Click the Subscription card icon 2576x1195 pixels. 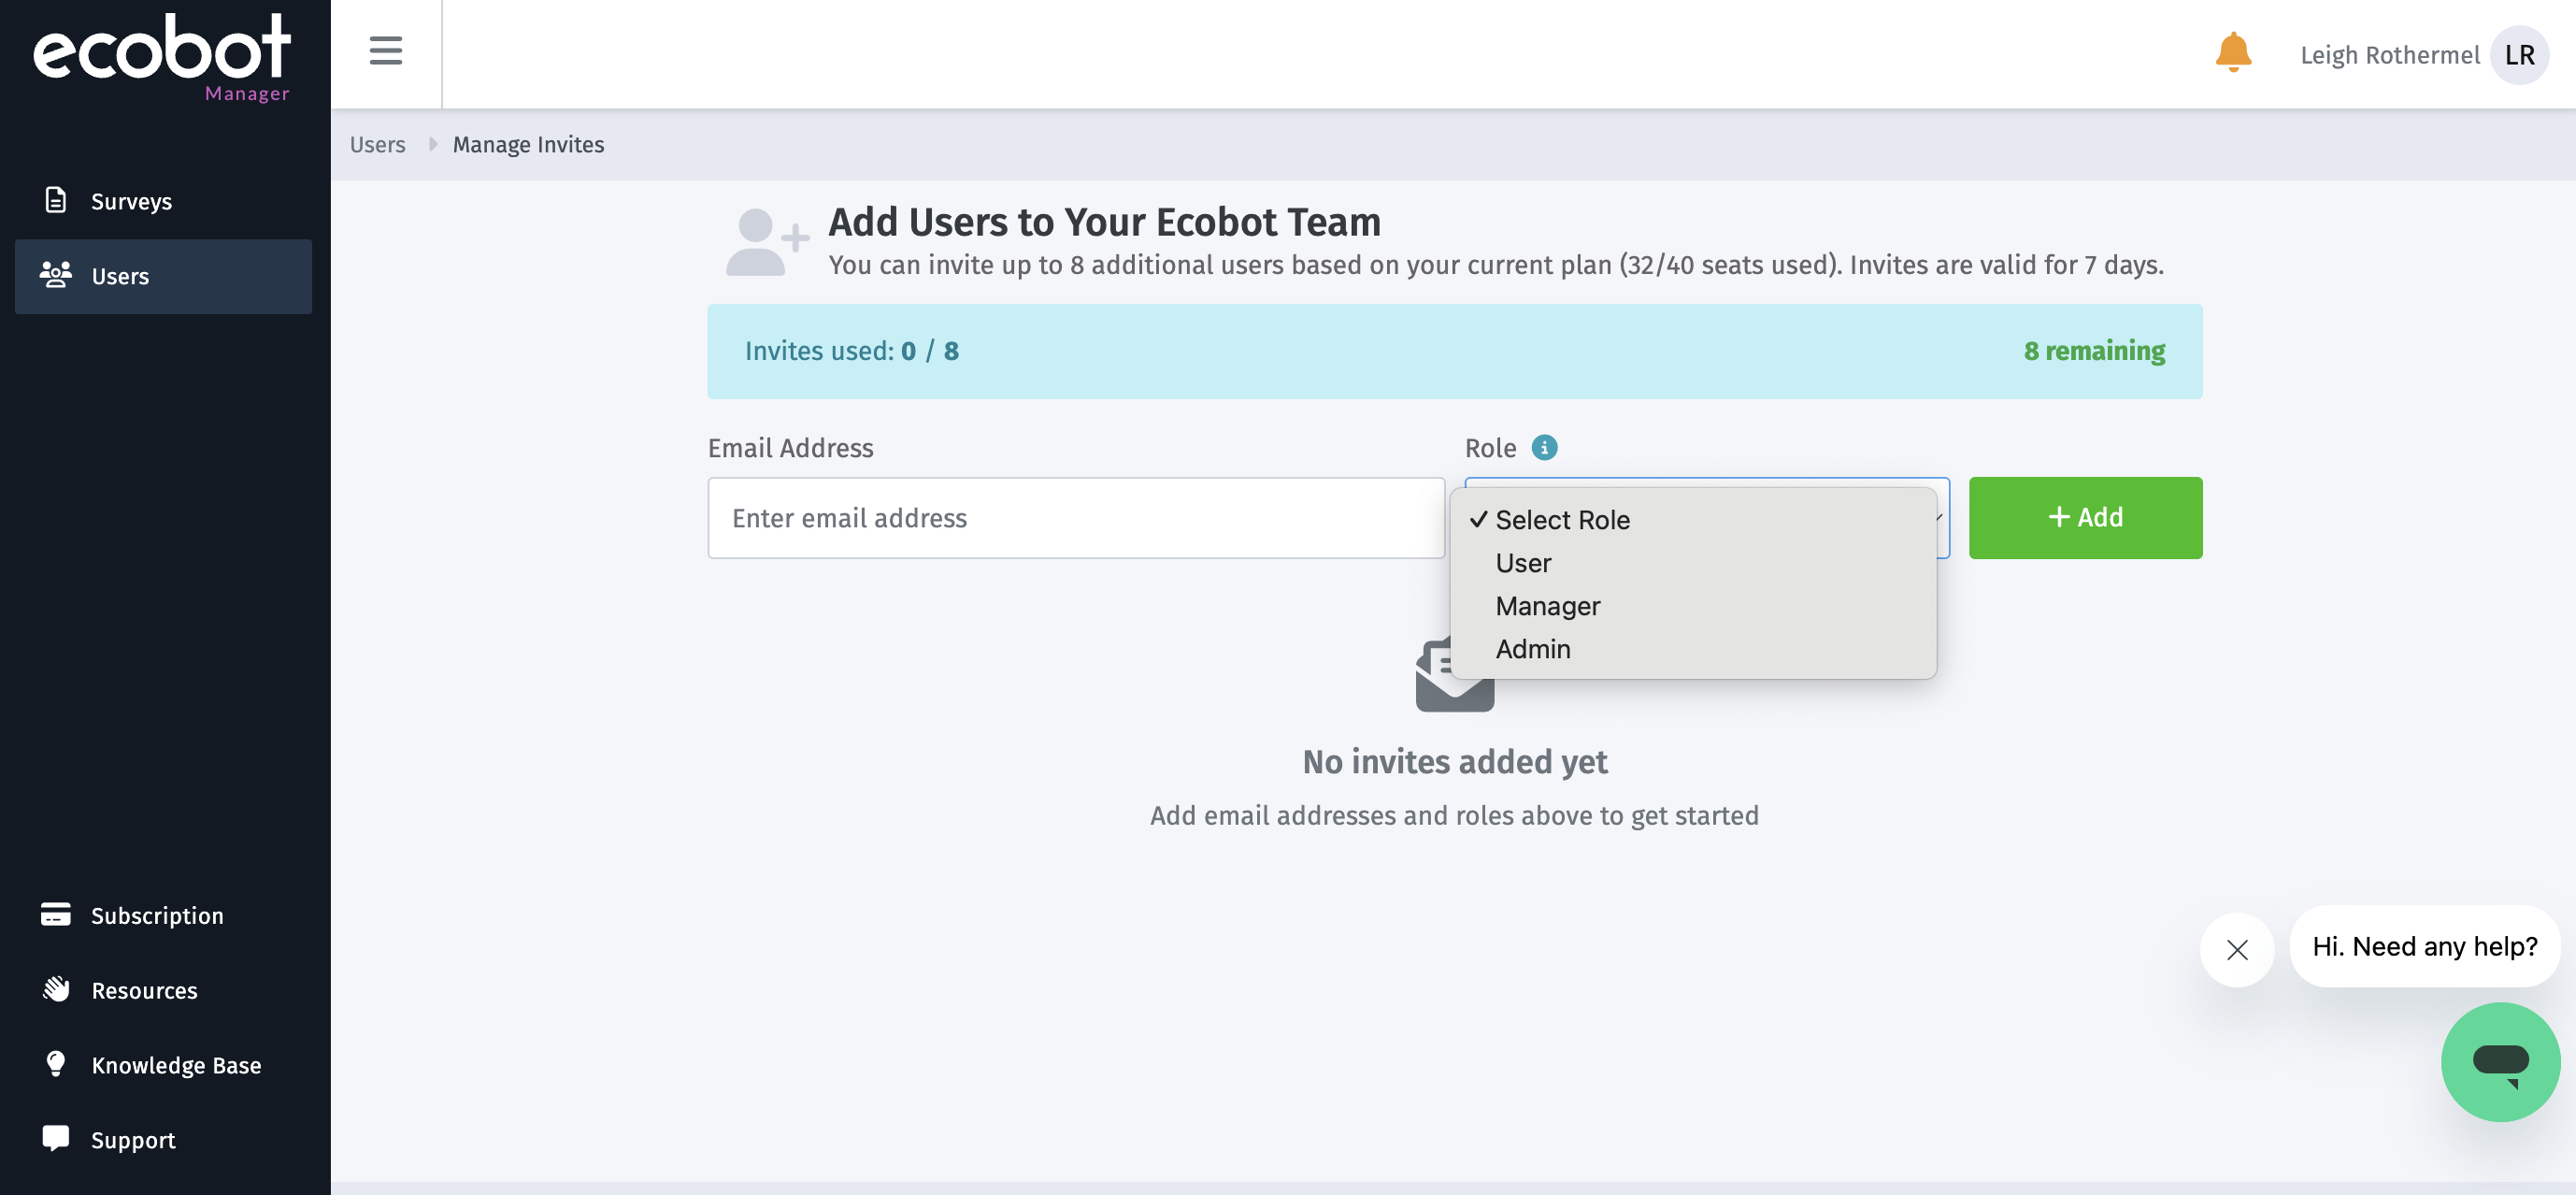tap(56, 914)
